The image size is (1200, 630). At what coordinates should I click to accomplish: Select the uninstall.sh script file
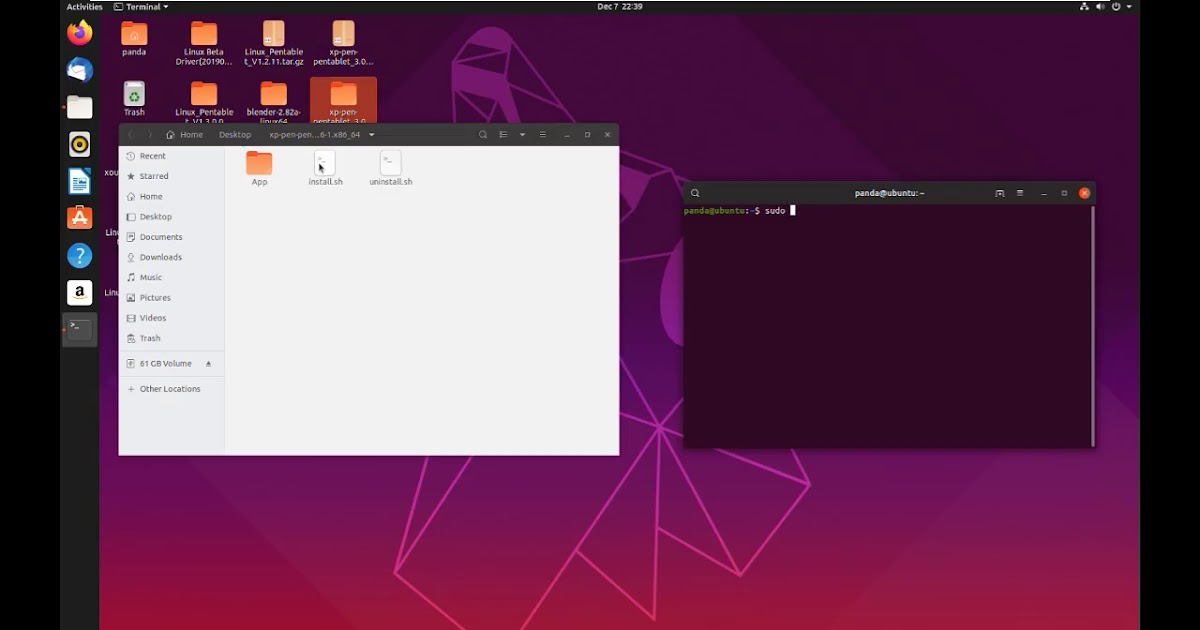(391, 168)
